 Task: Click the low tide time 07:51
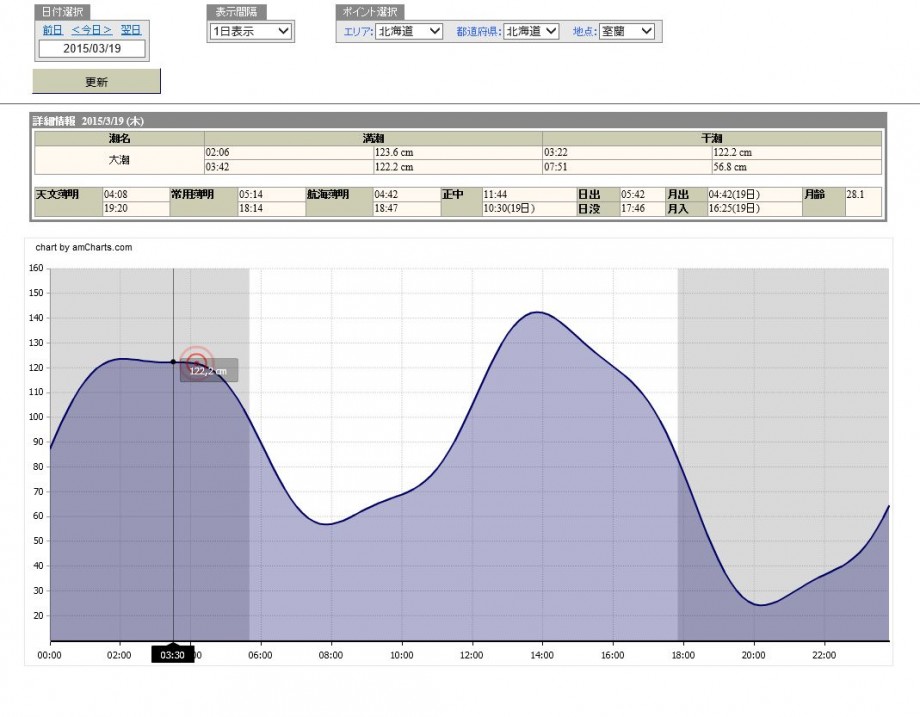[556, 167]
